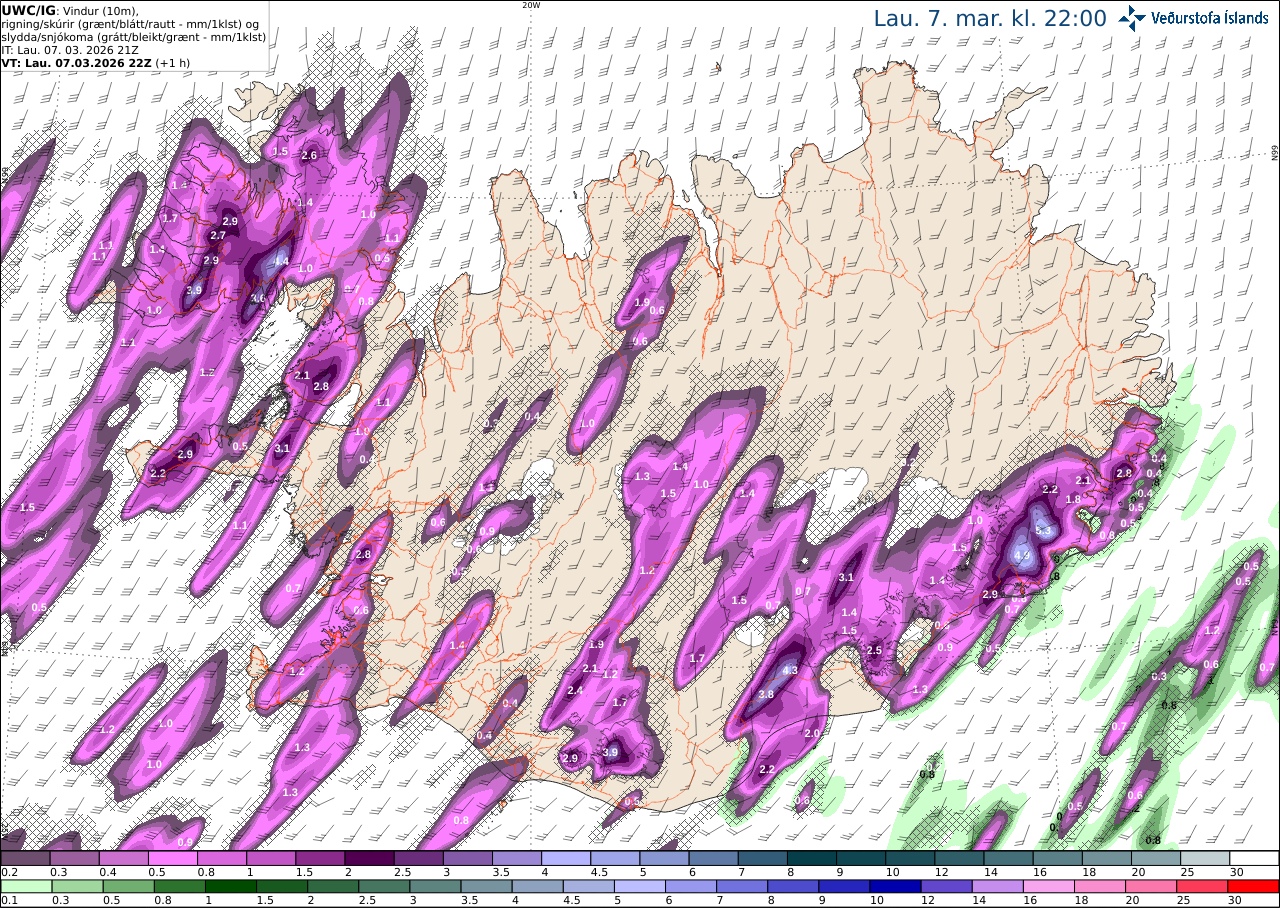Image resolution: width=1280 pixels, height=908 pixels.
Task: Pick snow legend swatch between 0.5 and 0.8
Action: (172, 857)
